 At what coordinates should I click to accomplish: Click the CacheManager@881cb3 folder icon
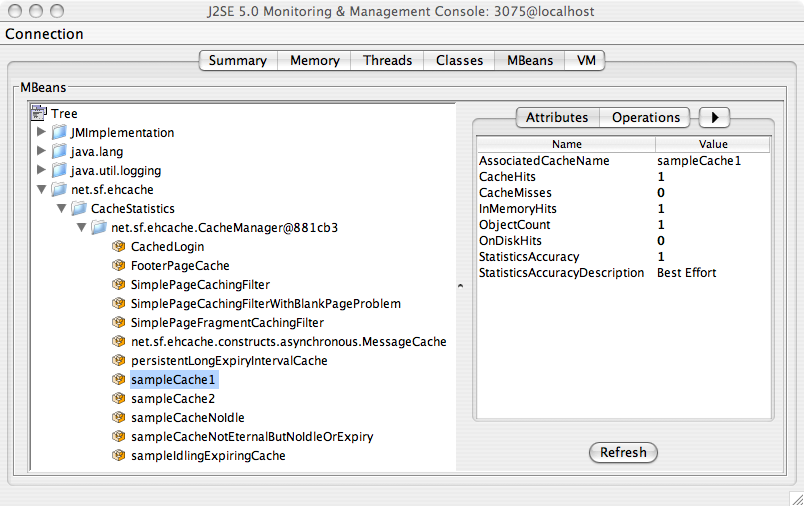pyautogui.click(x=99, y=227)
